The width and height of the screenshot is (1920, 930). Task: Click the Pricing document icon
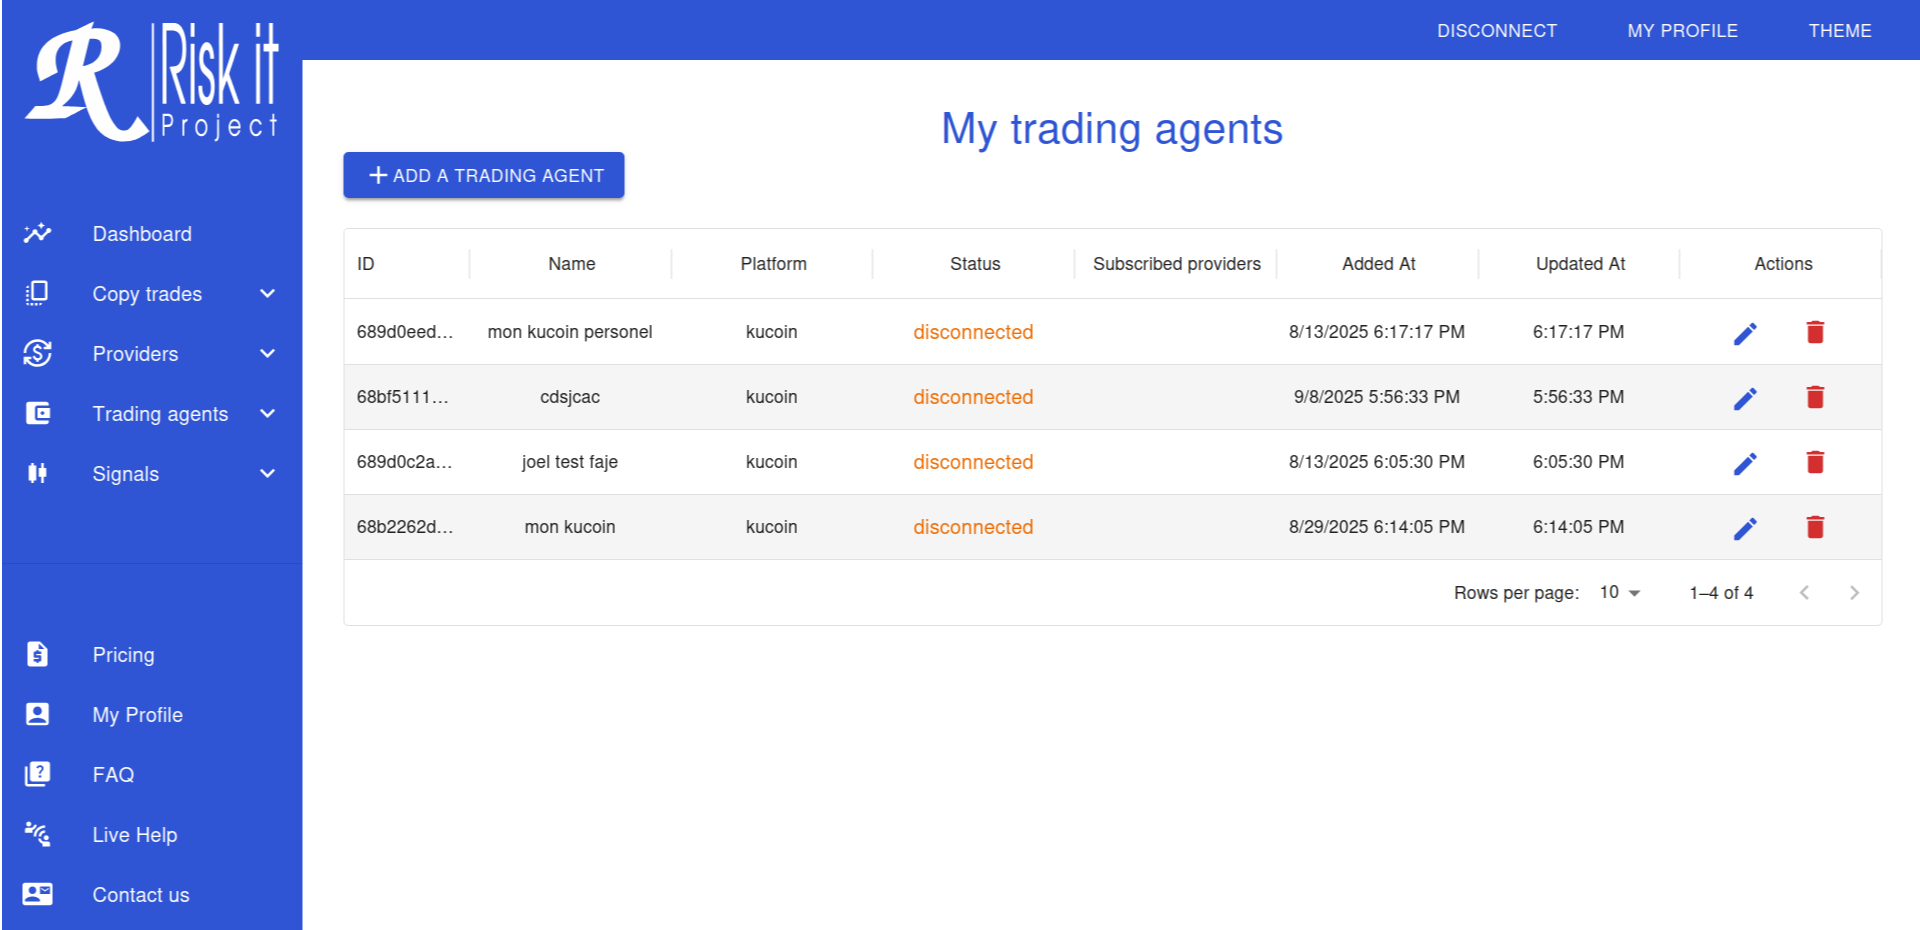[x=38, y=654]
